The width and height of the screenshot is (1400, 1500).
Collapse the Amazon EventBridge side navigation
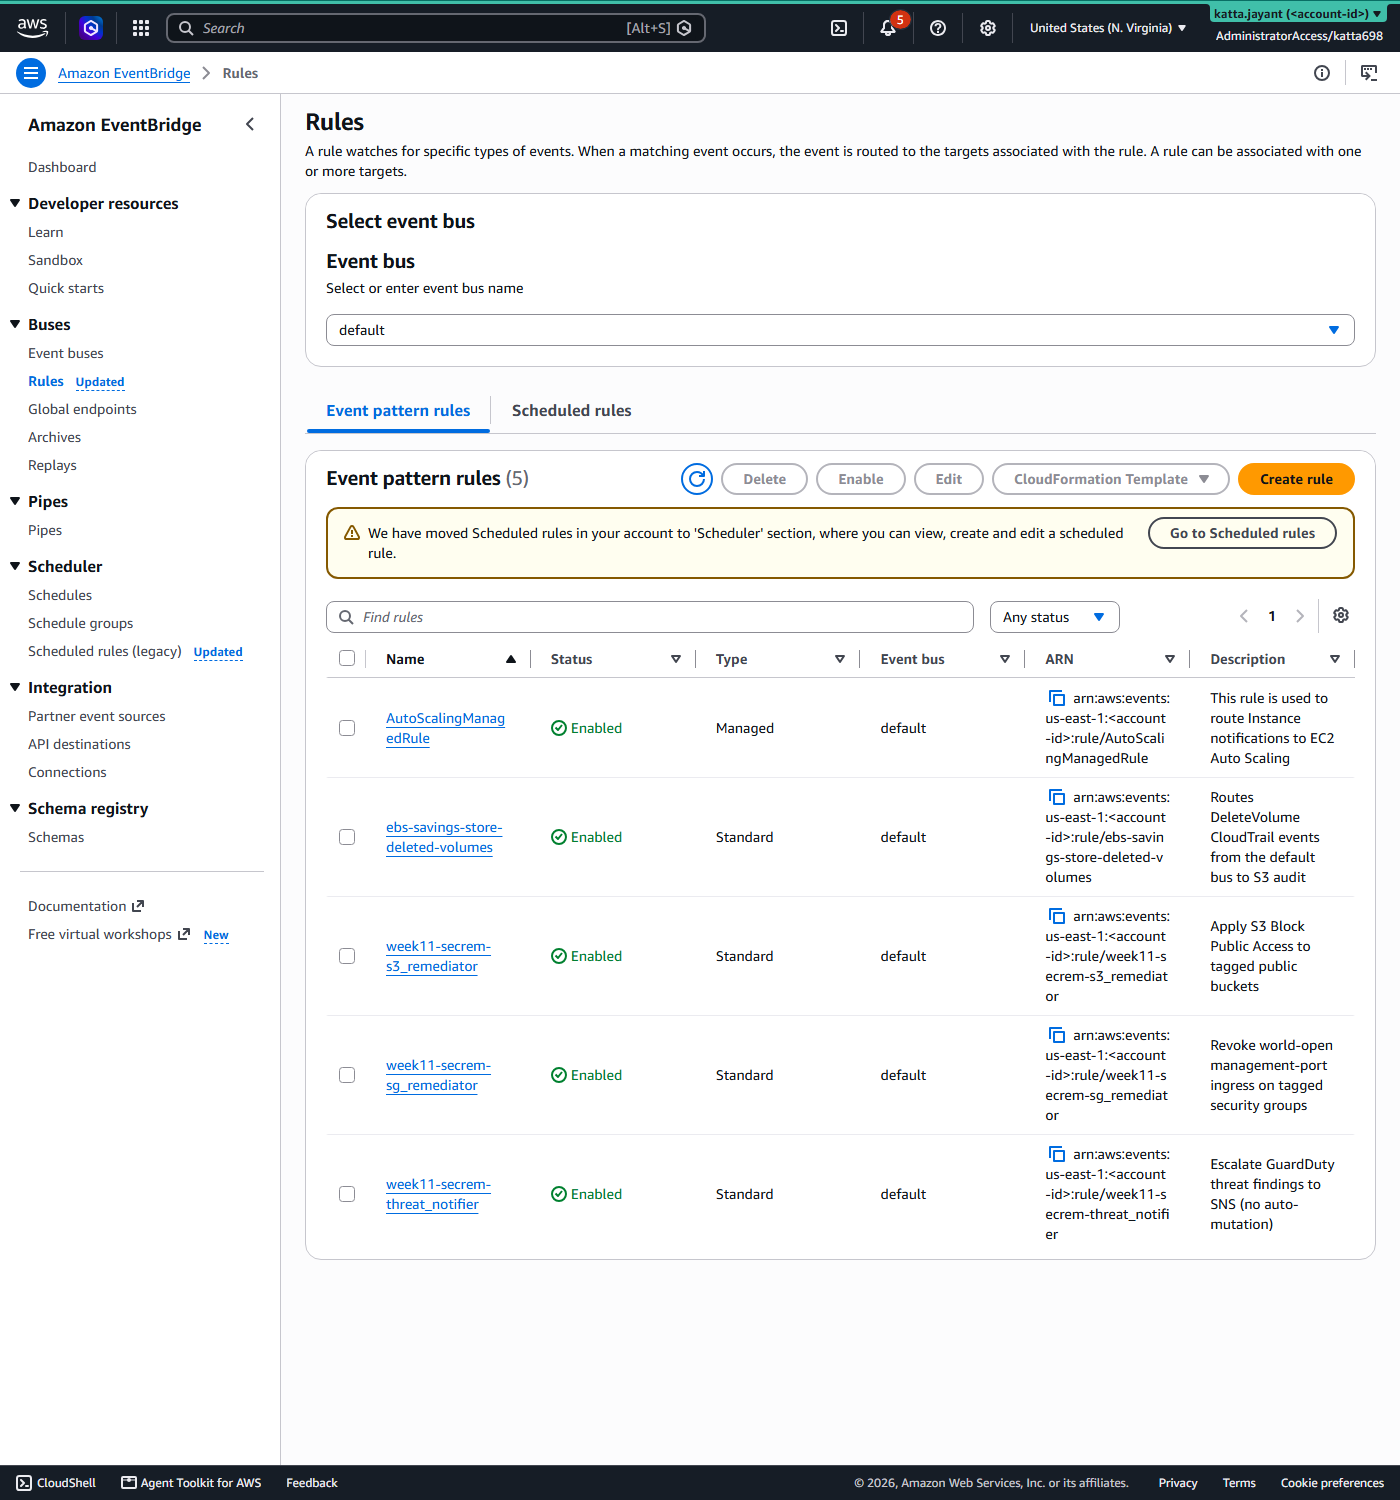pyautogui.click(x=250, y=124)
